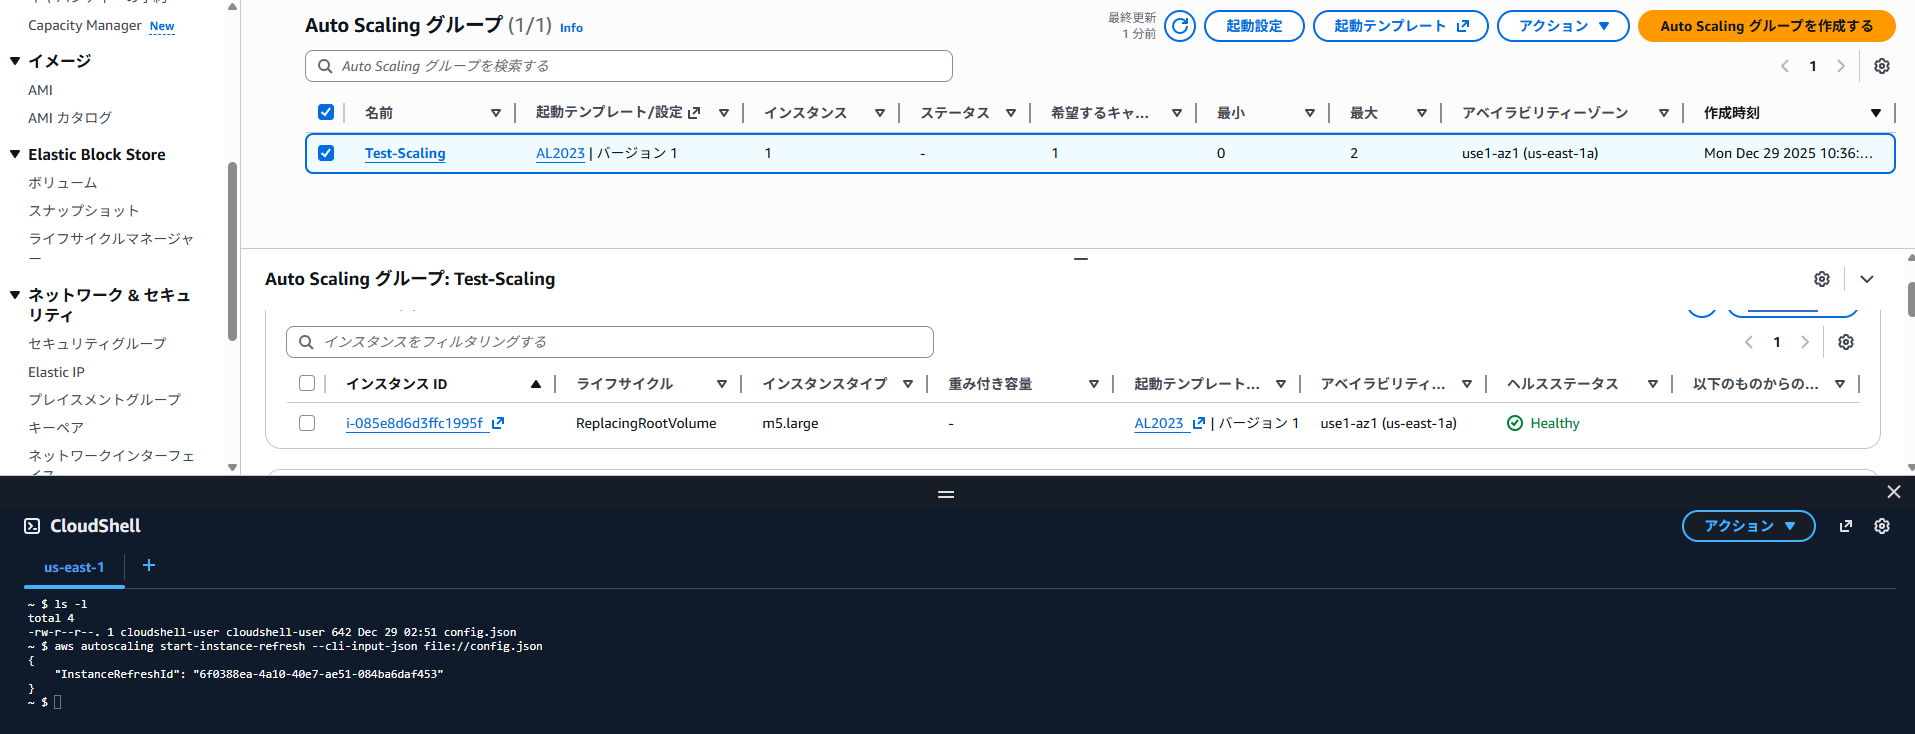Open キーペア in the sidebar
The image size is (1915, 734).
click(x=56, y=428)
